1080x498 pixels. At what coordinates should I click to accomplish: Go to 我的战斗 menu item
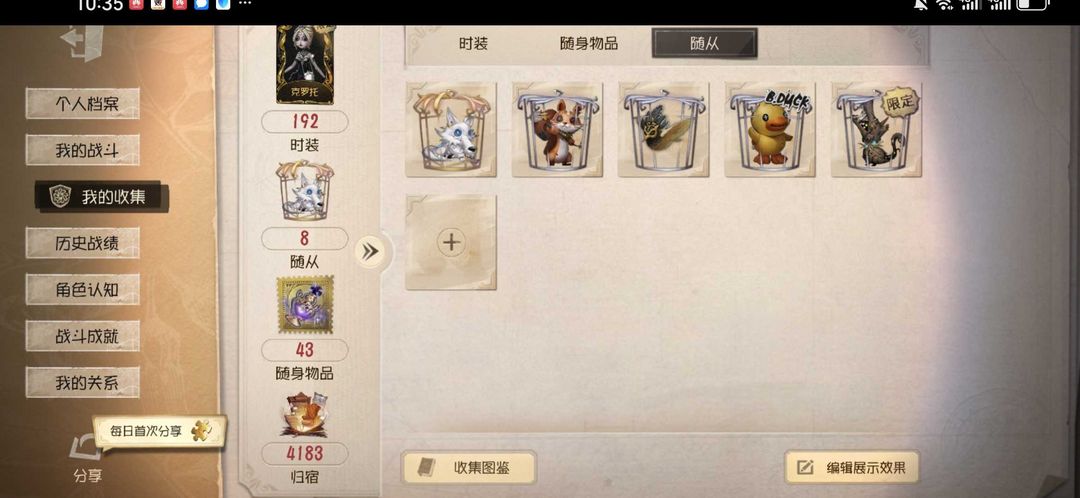click(x=83, y=150)
